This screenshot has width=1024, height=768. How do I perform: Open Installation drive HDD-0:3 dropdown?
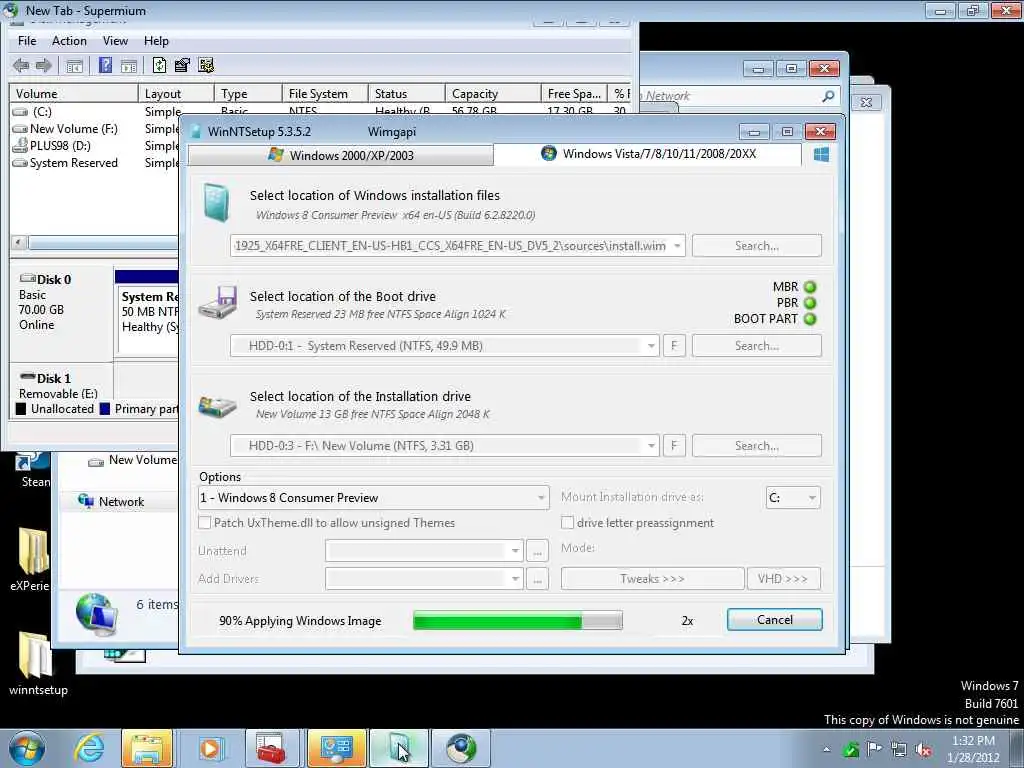tap(650, 446)
